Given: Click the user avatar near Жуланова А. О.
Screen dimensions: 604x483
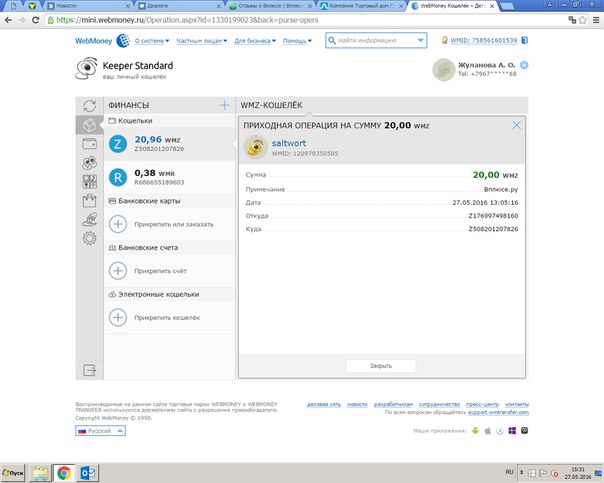Looking at the screenshot, I should (444, 69).
